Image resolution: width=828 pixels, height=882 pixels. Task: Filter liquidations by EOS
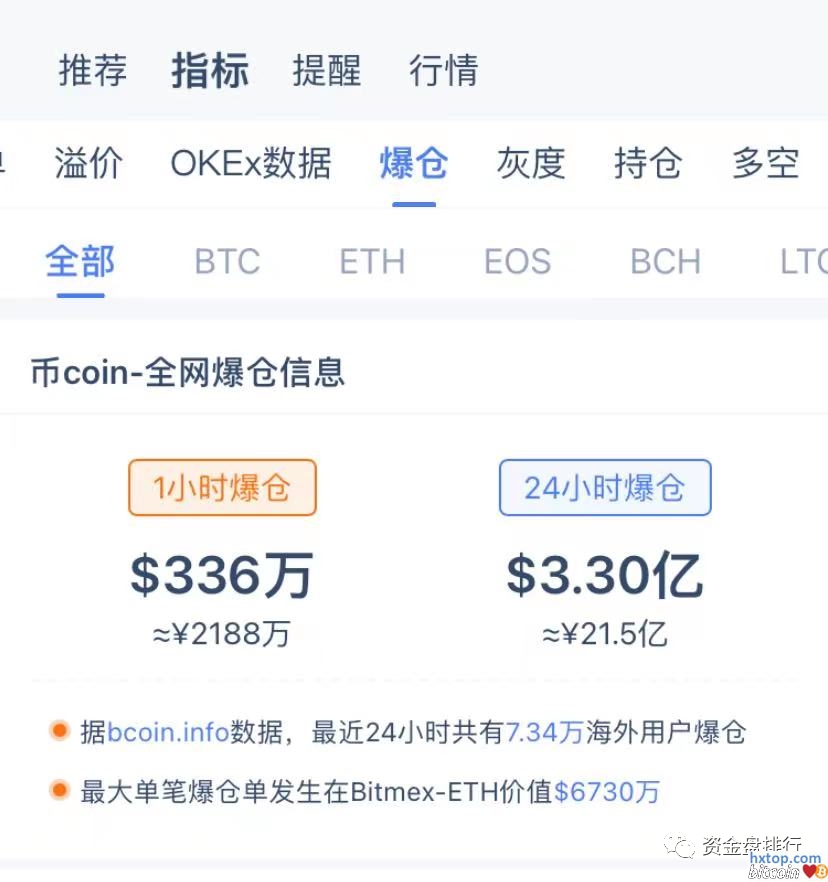click(517, 262)
